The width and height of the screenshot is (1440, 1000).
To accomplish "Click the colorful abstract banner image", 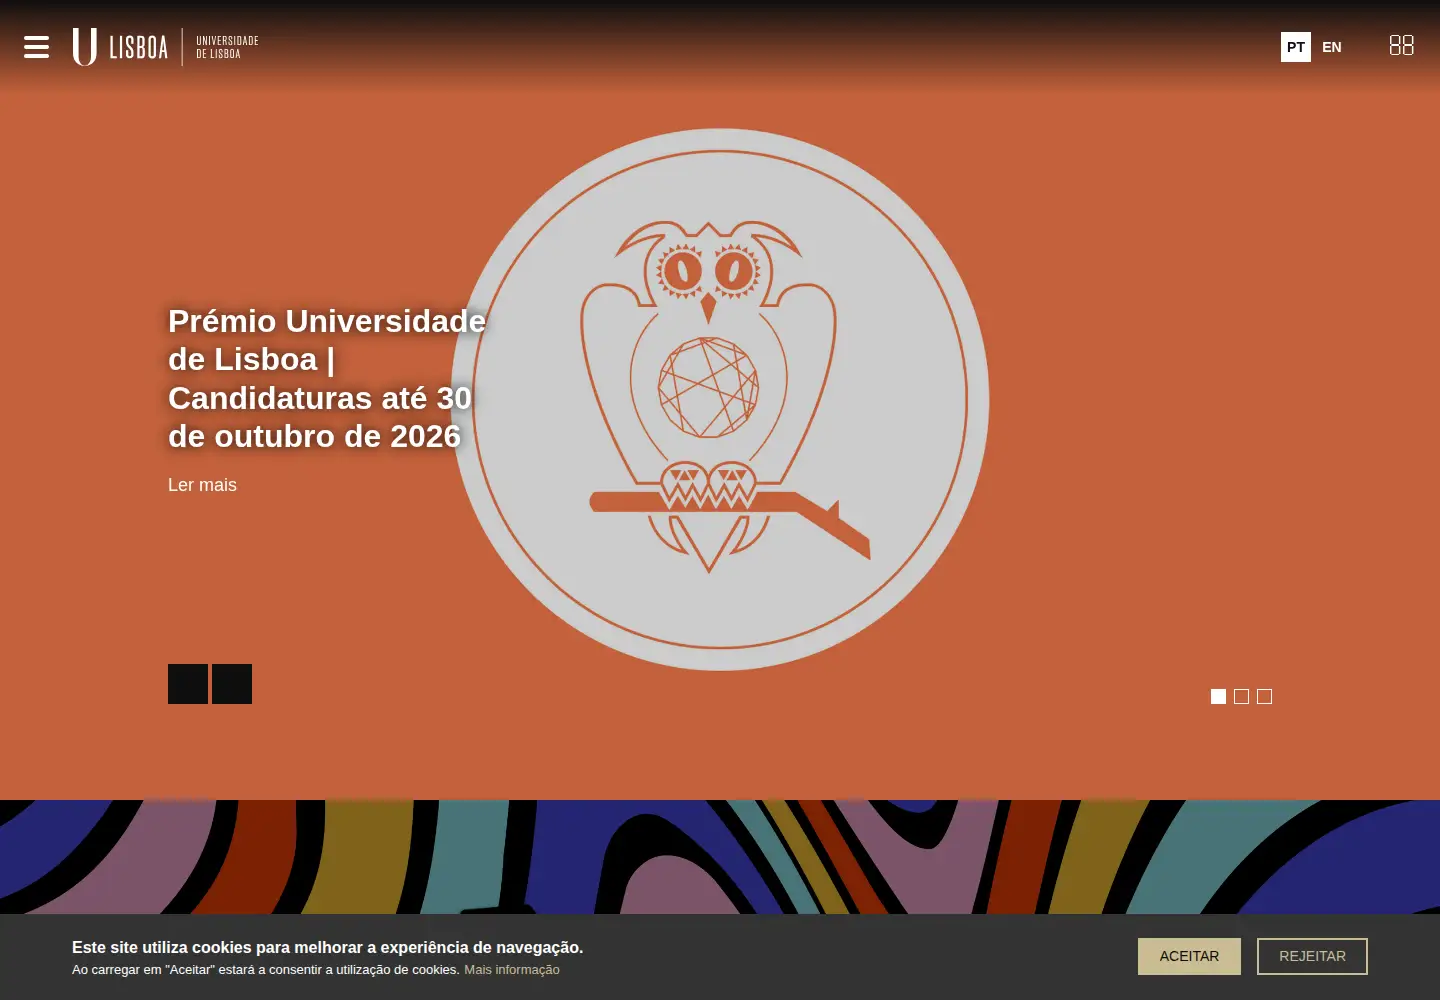I will click(720, 857).
